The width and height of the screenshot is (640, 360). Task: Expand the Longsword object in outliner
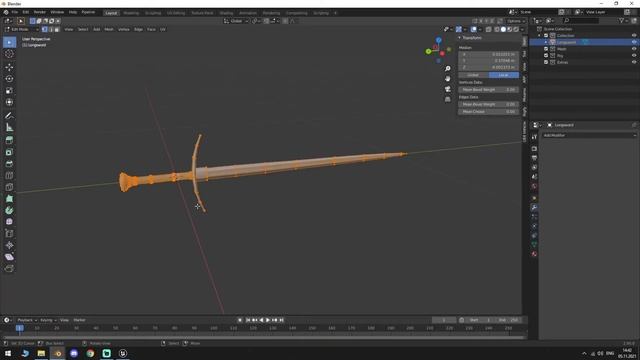click(x=546, y=42)
